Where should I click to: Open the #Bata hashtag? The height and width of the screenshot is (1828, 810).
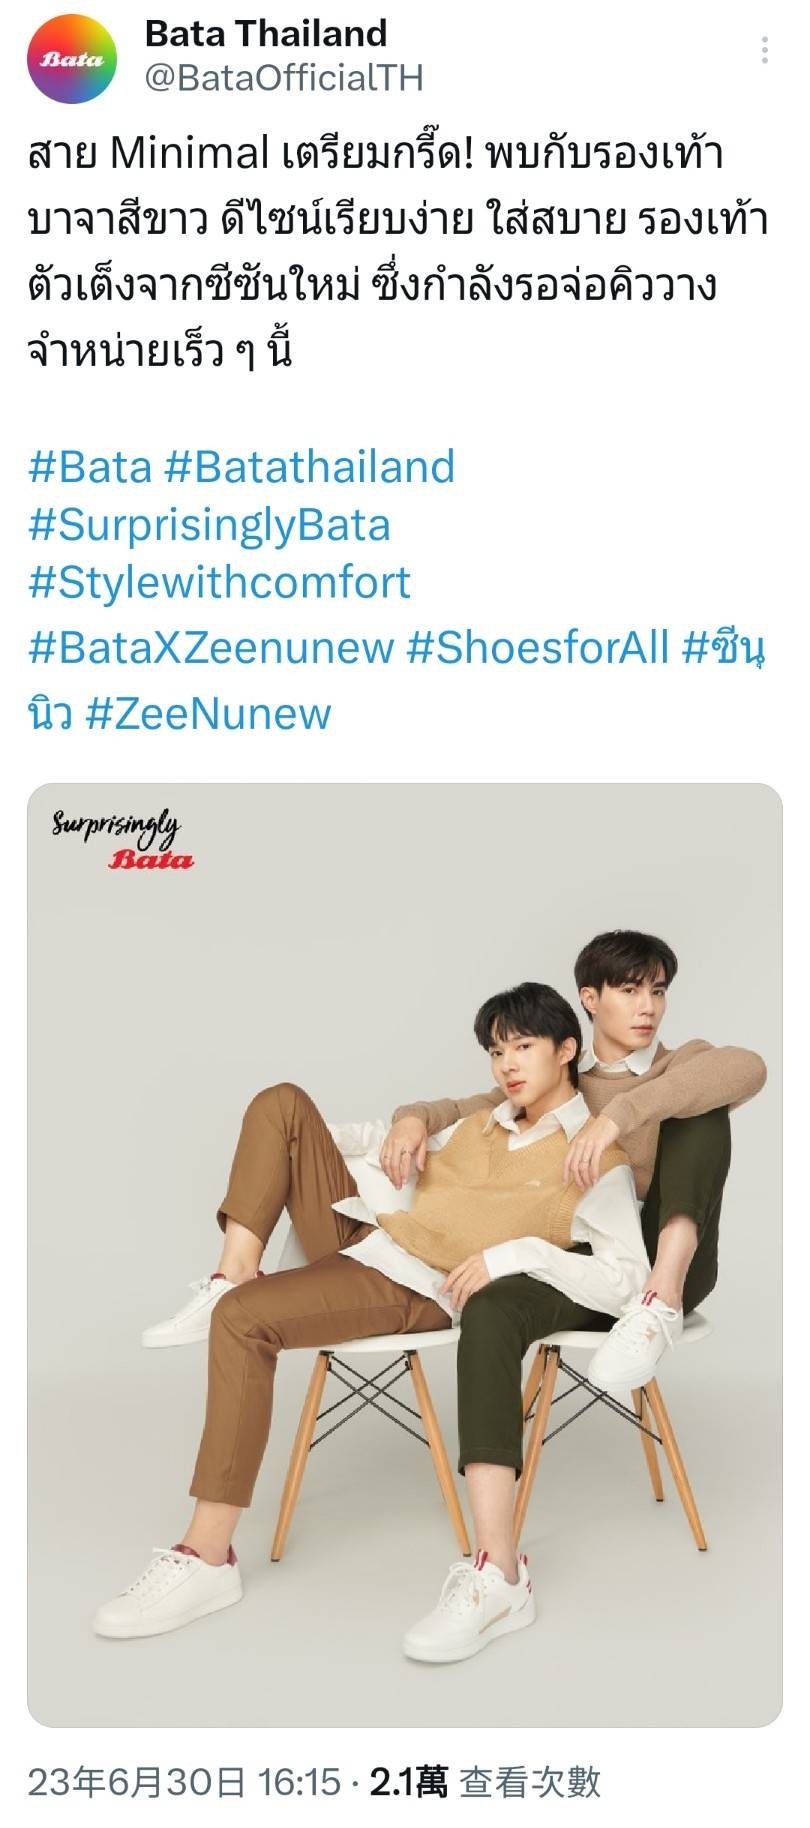pyautogui.click(x=90, y=467)
